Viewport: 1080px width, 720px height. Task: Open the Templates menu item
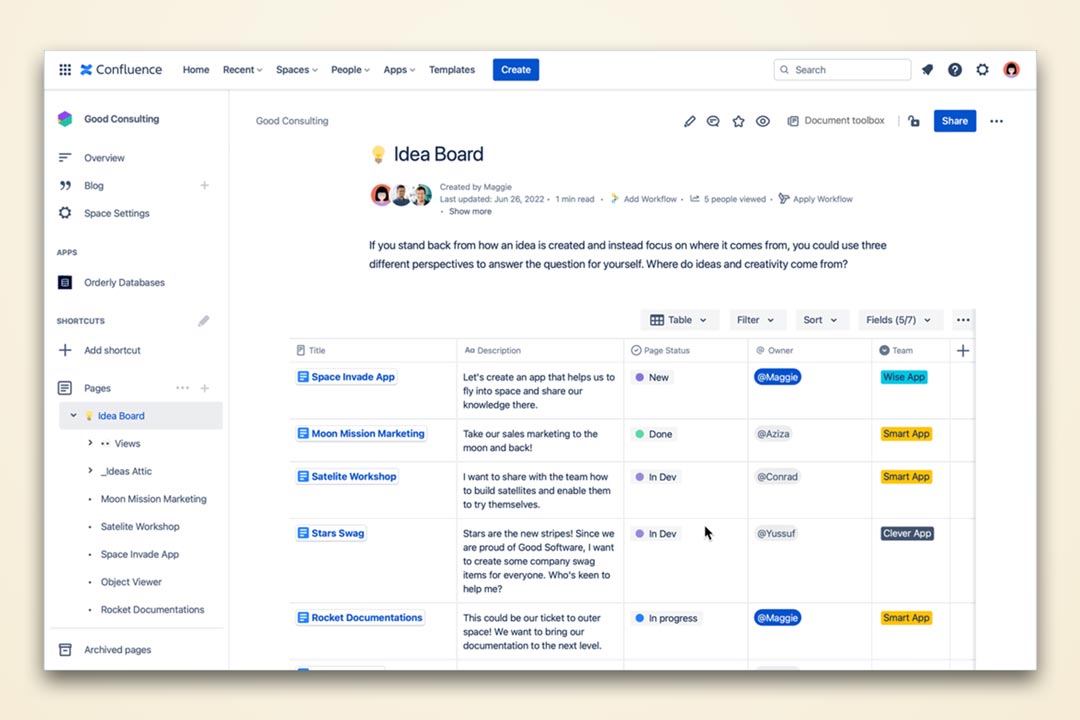pyautogui.click(x=452, y=70)
